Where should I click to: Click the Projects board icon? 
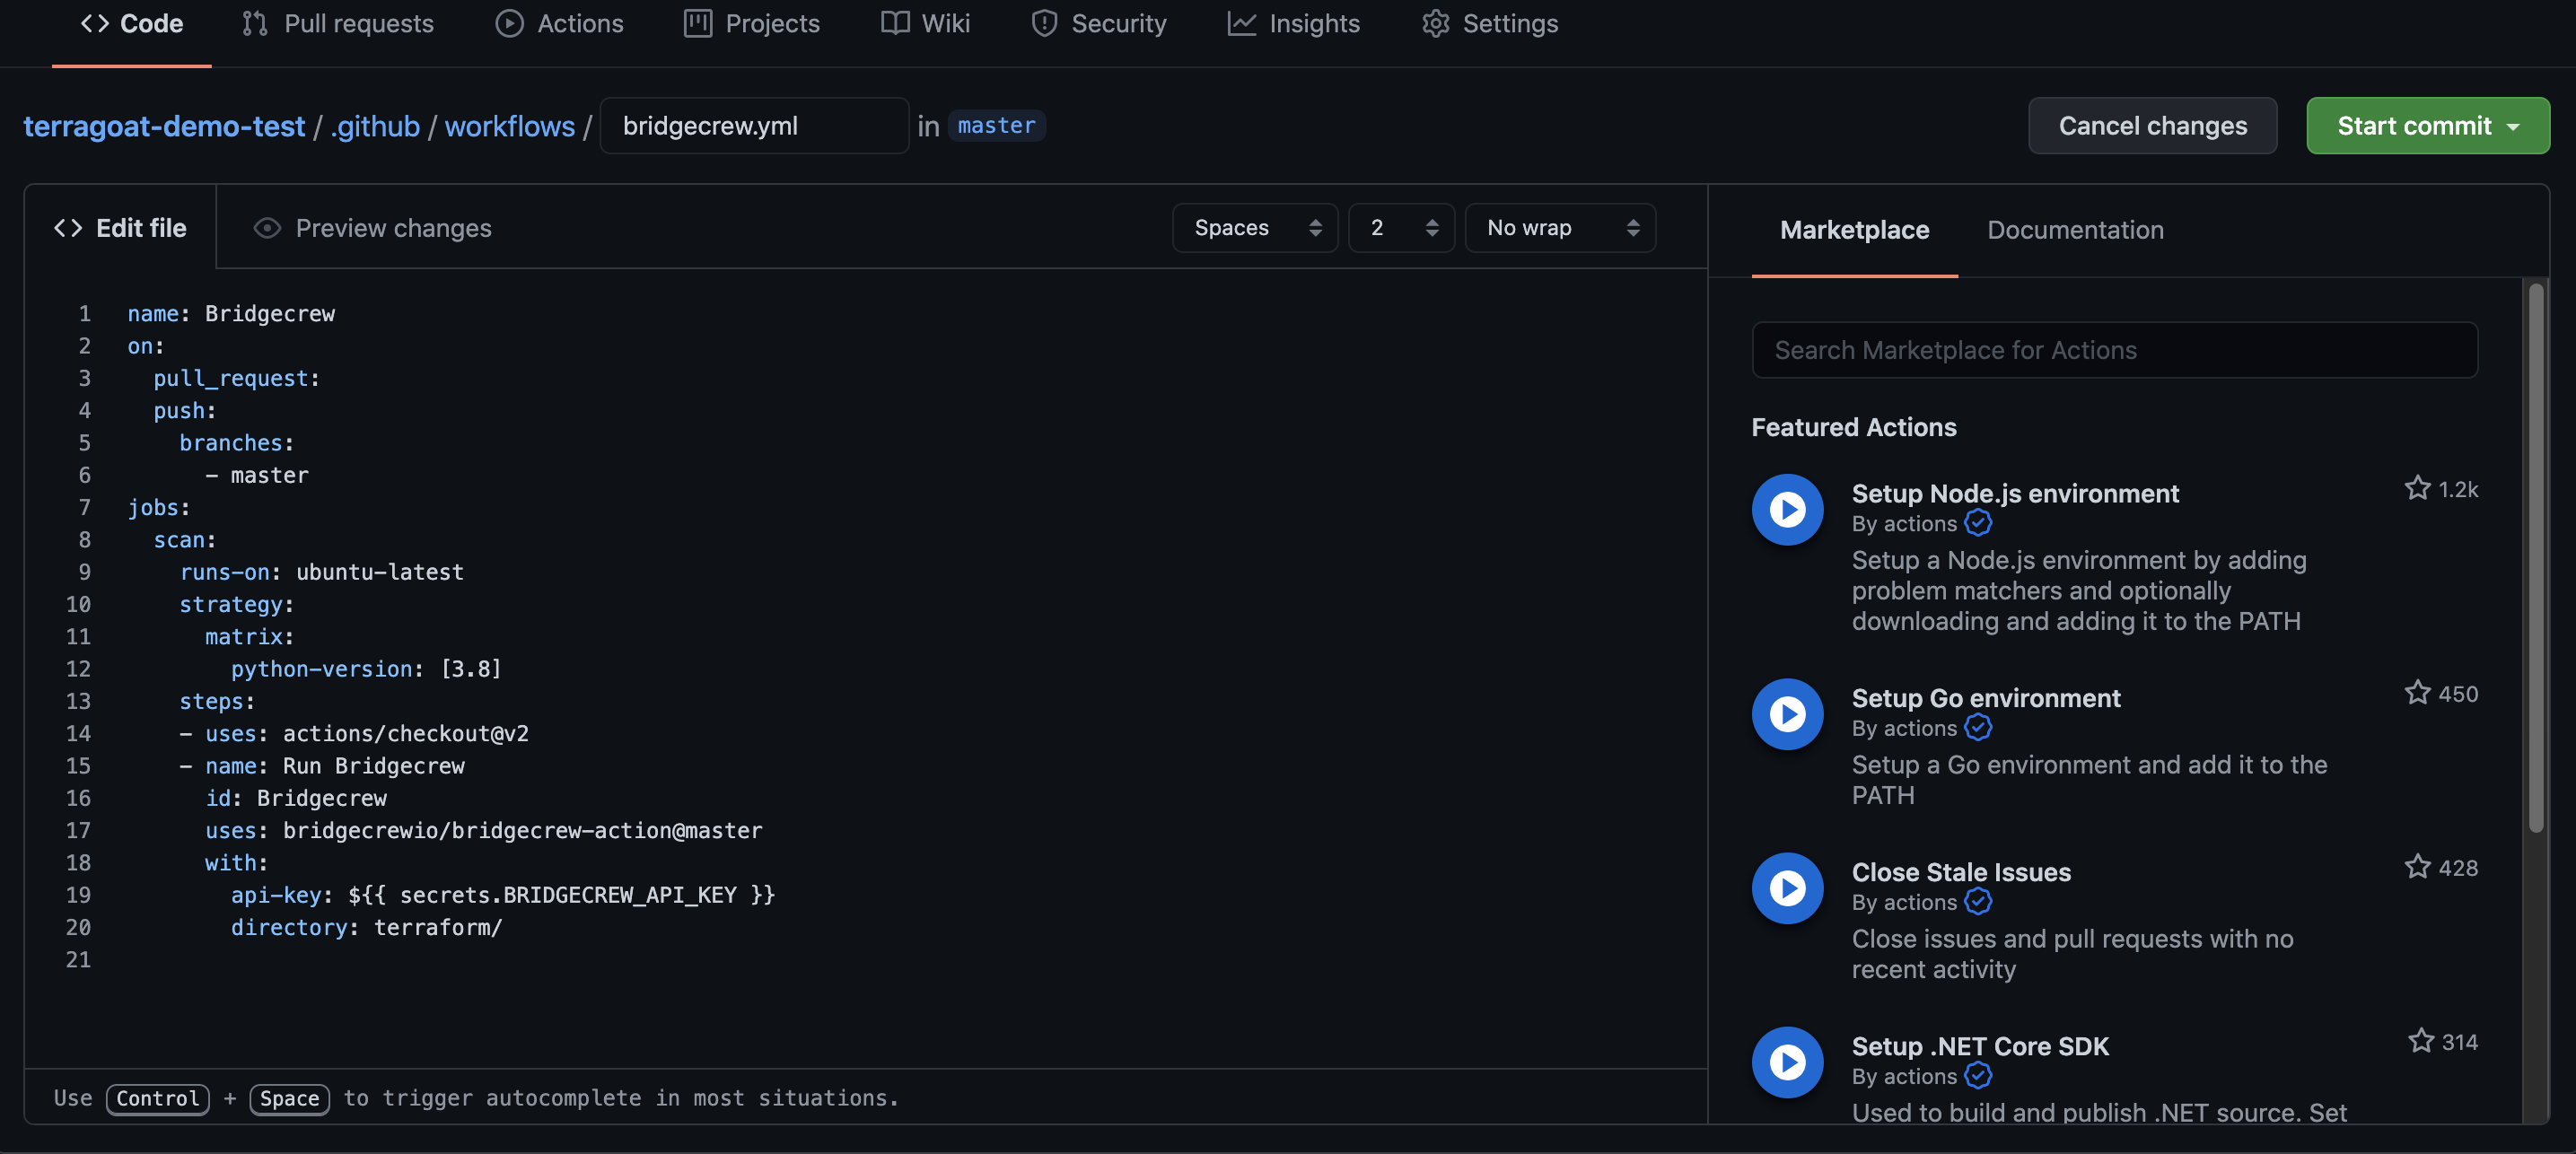click(698, 23)
